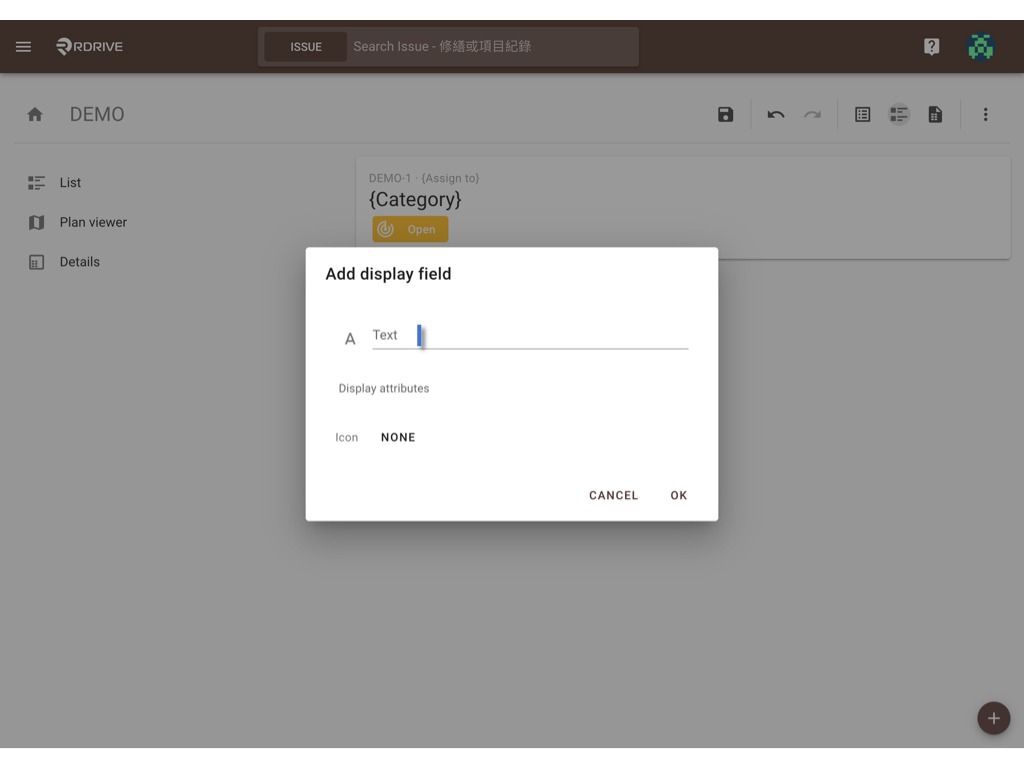Click the Plan viewer map icon
The image size is (1024, 768).
click(37, 223)
